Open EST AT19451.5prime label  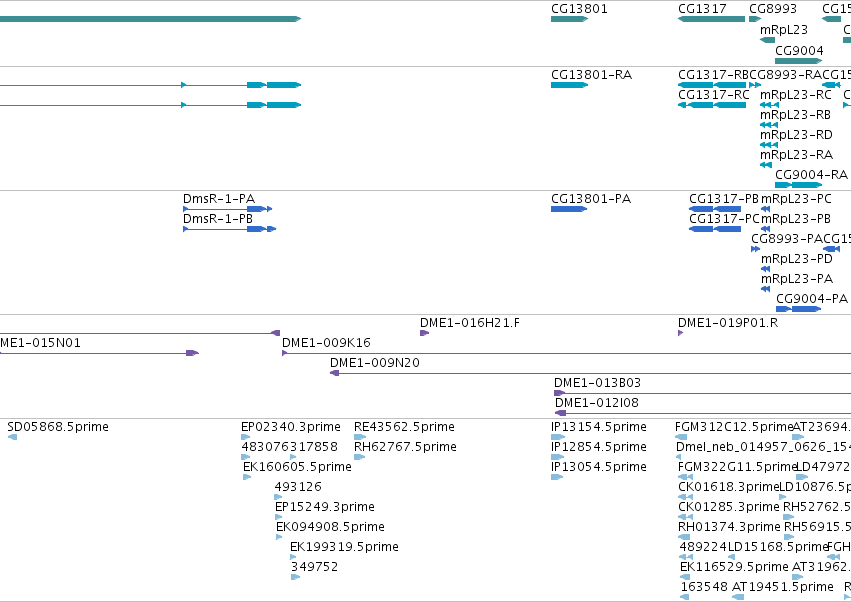(x=782, y=587)
